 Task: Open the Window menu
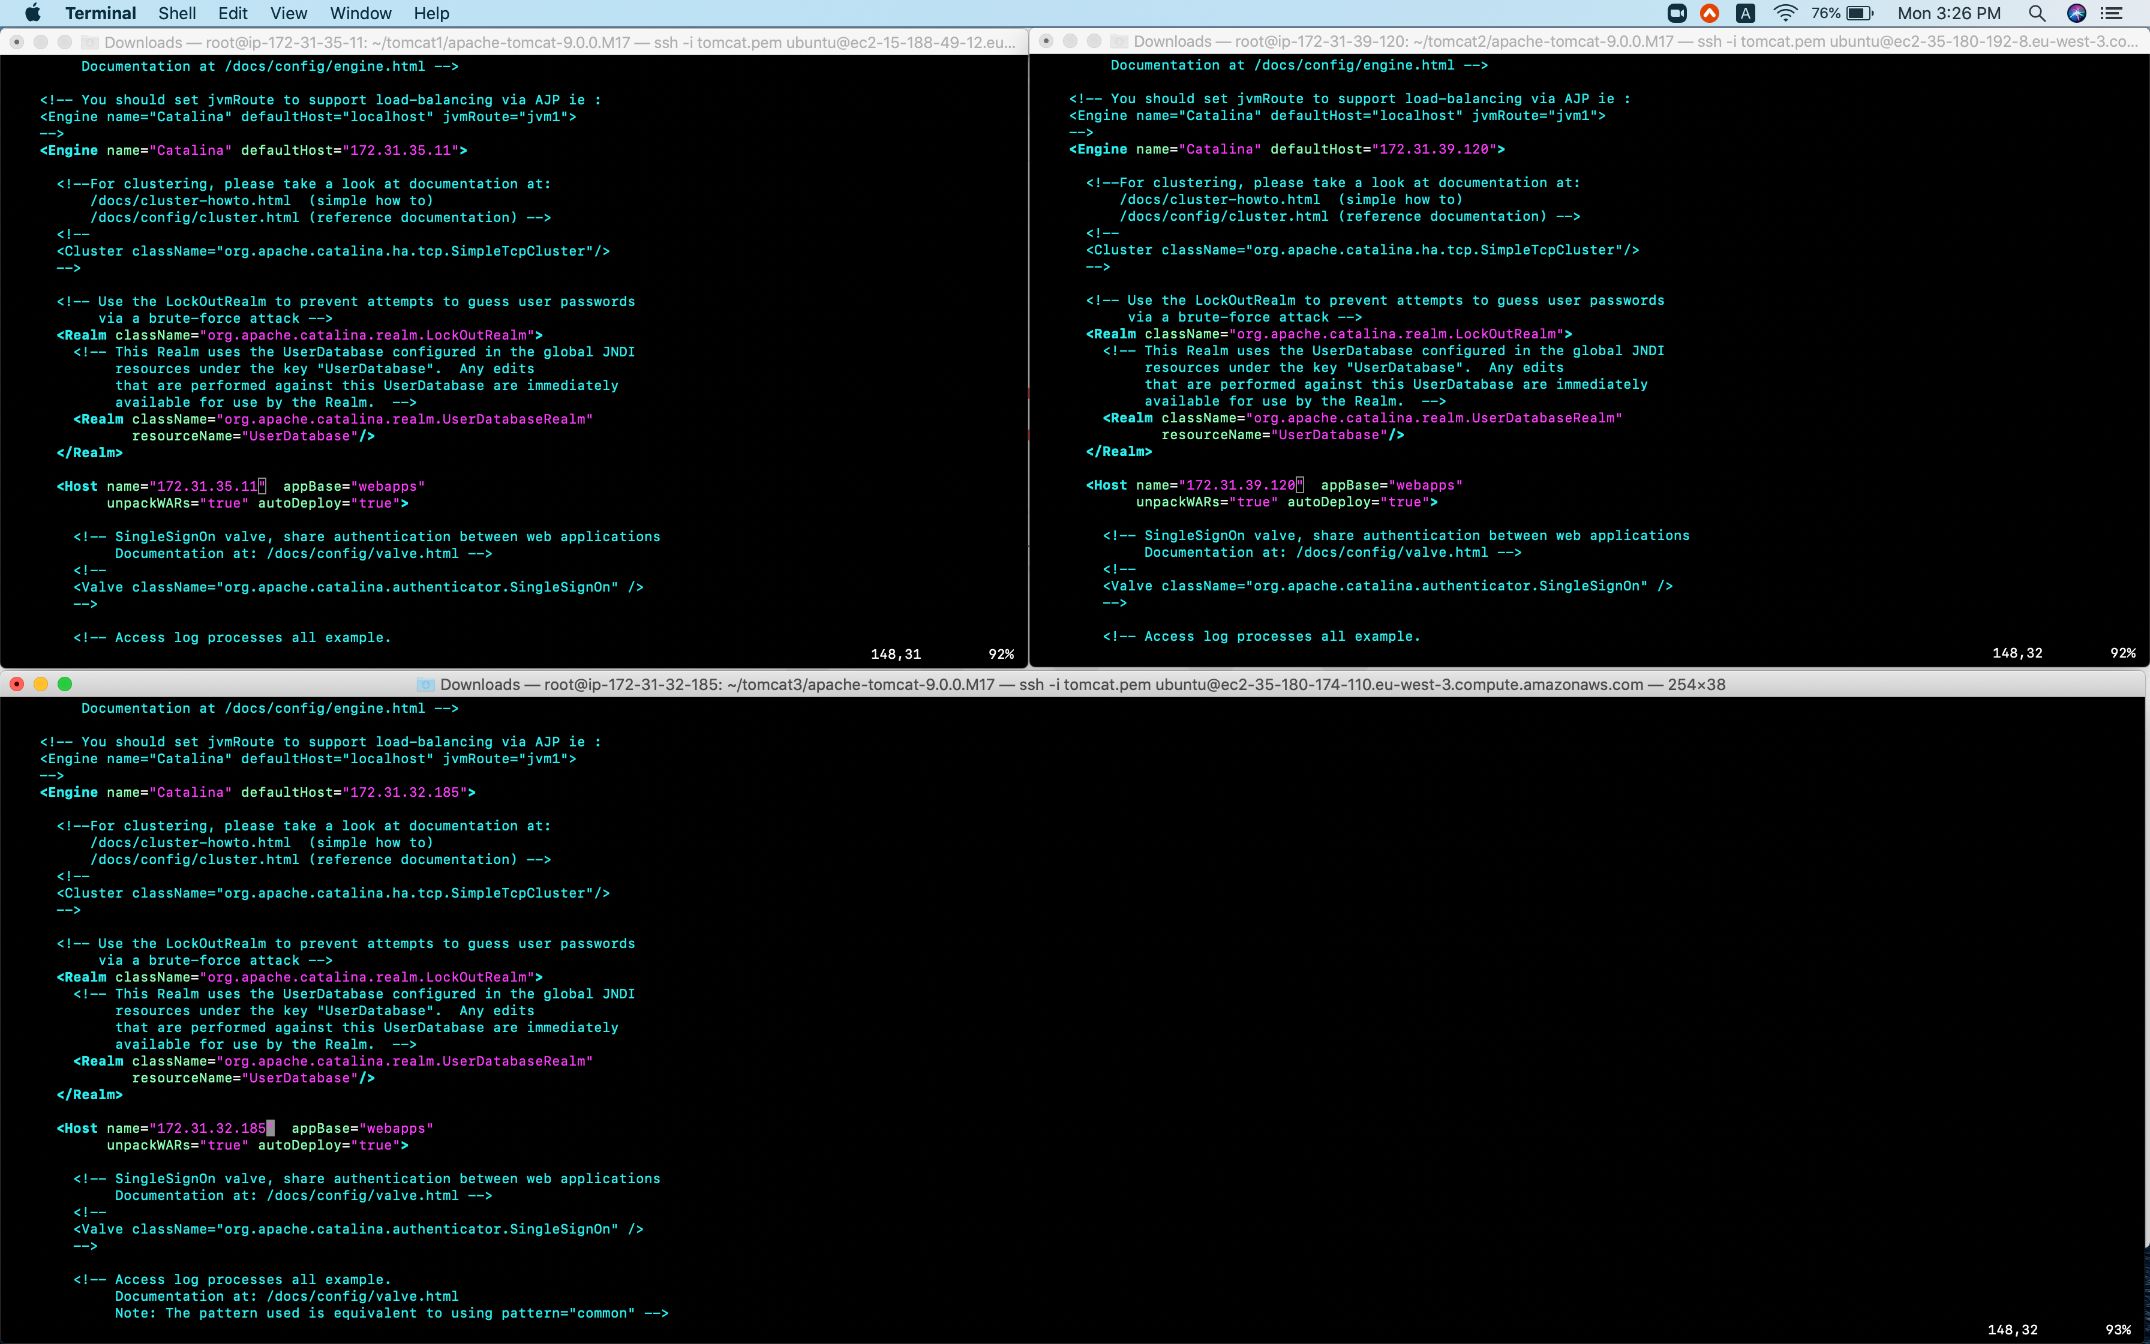point(360,13)
